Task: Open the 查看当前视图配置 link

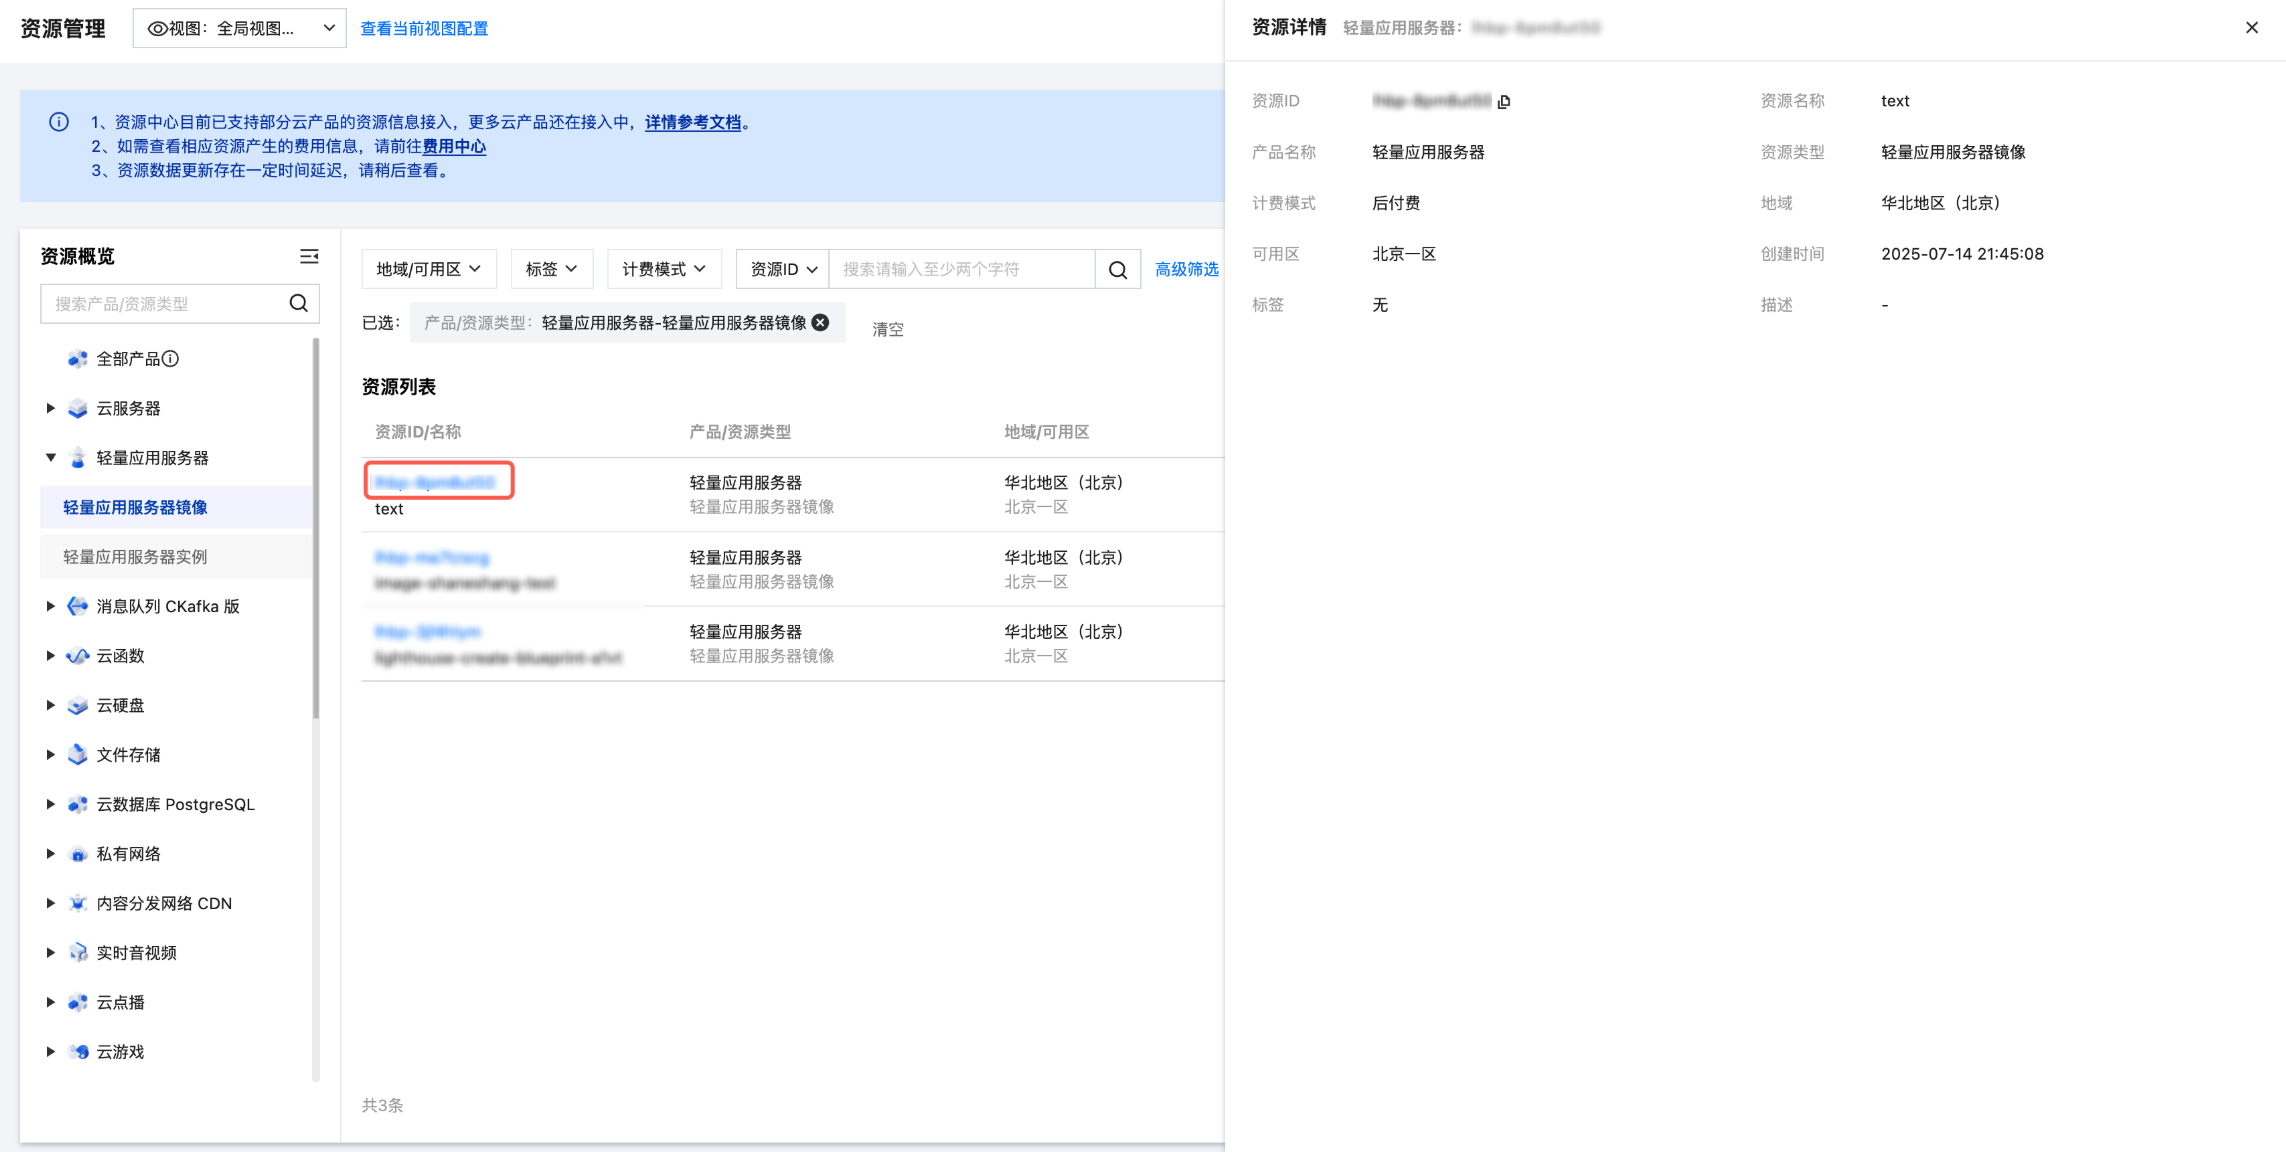Action: point(424,28)
